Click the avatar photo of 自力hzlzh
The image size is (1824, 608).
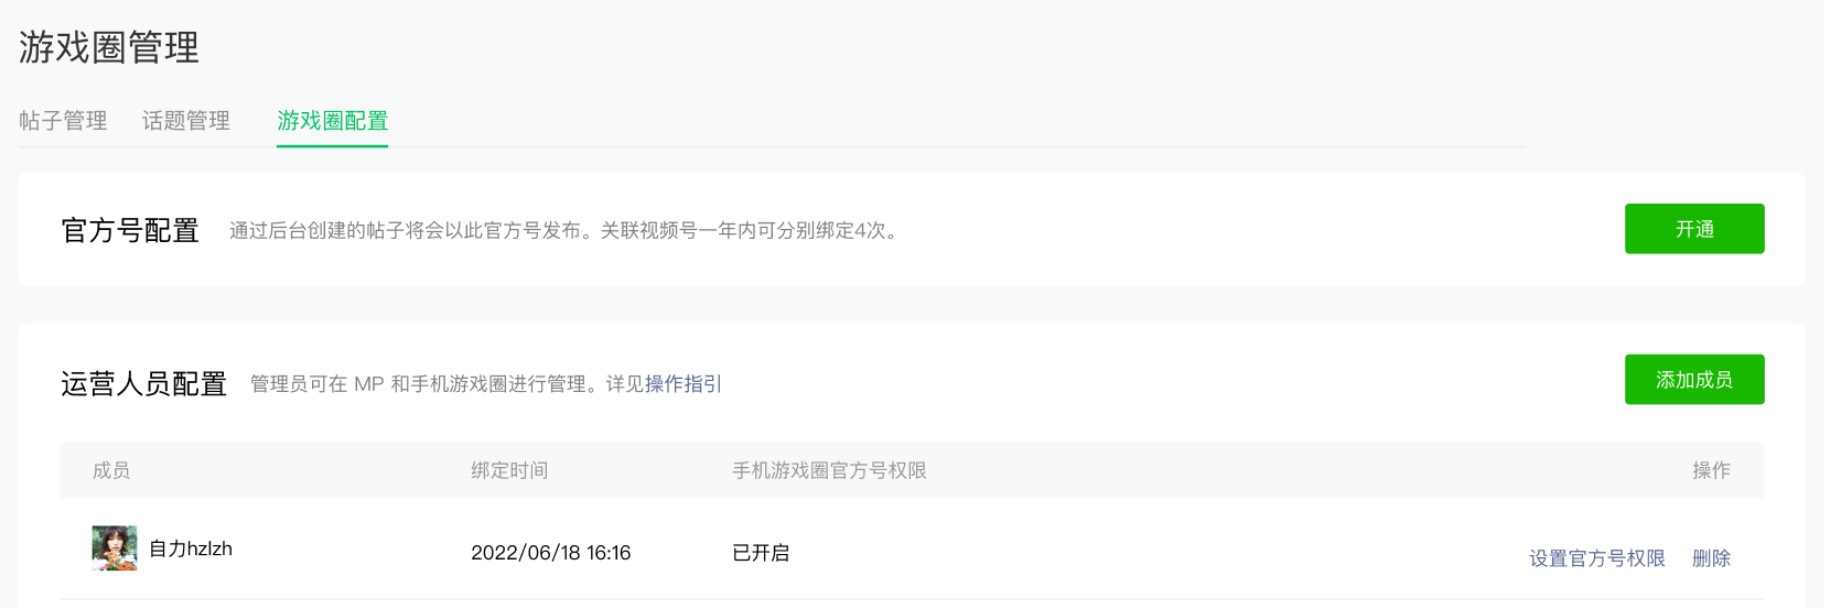(x=114, y=548)
